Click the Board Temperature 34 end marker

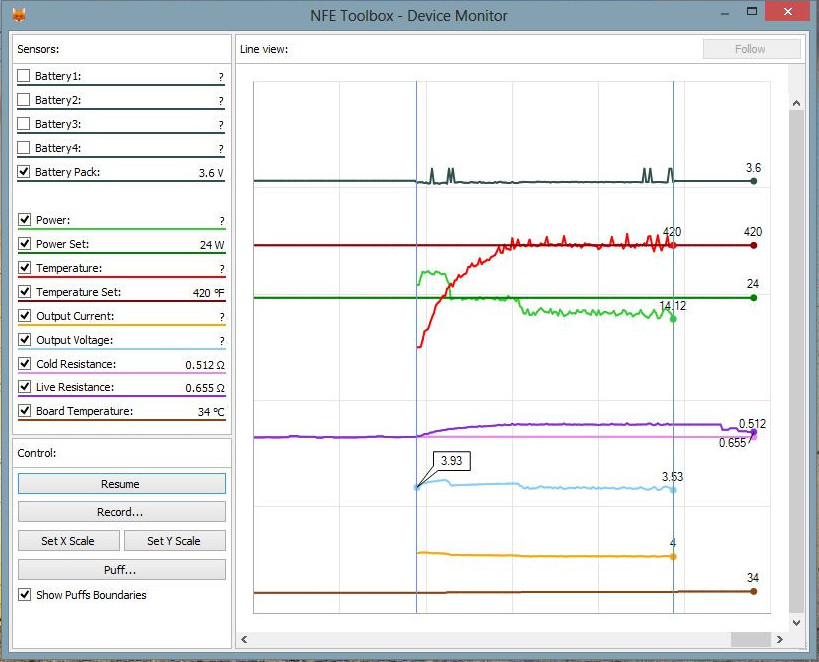pos(754,591)
